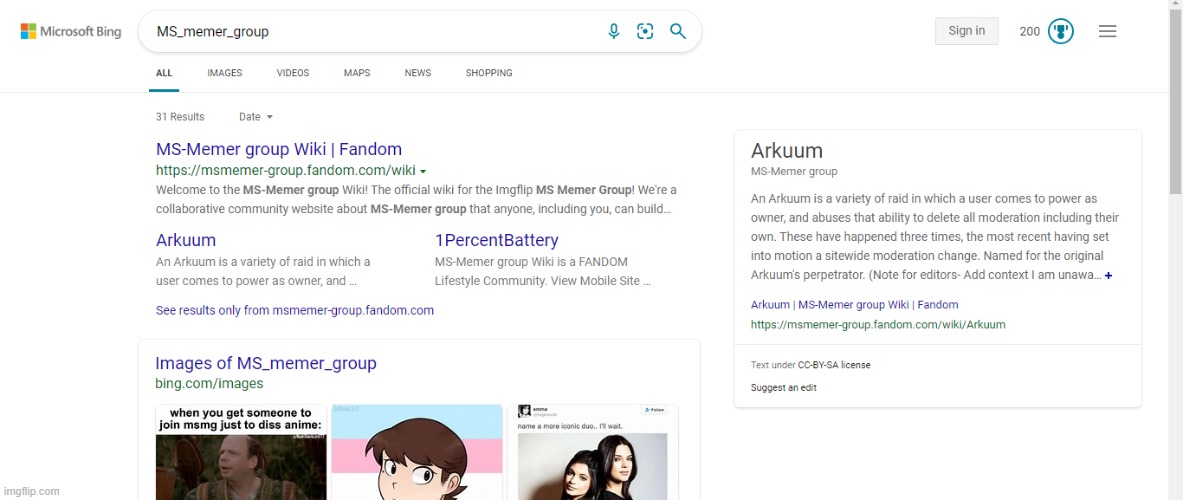Open the 1PercentBattery sublink
Screen dimensions: 1183x500
coord(496,240)
